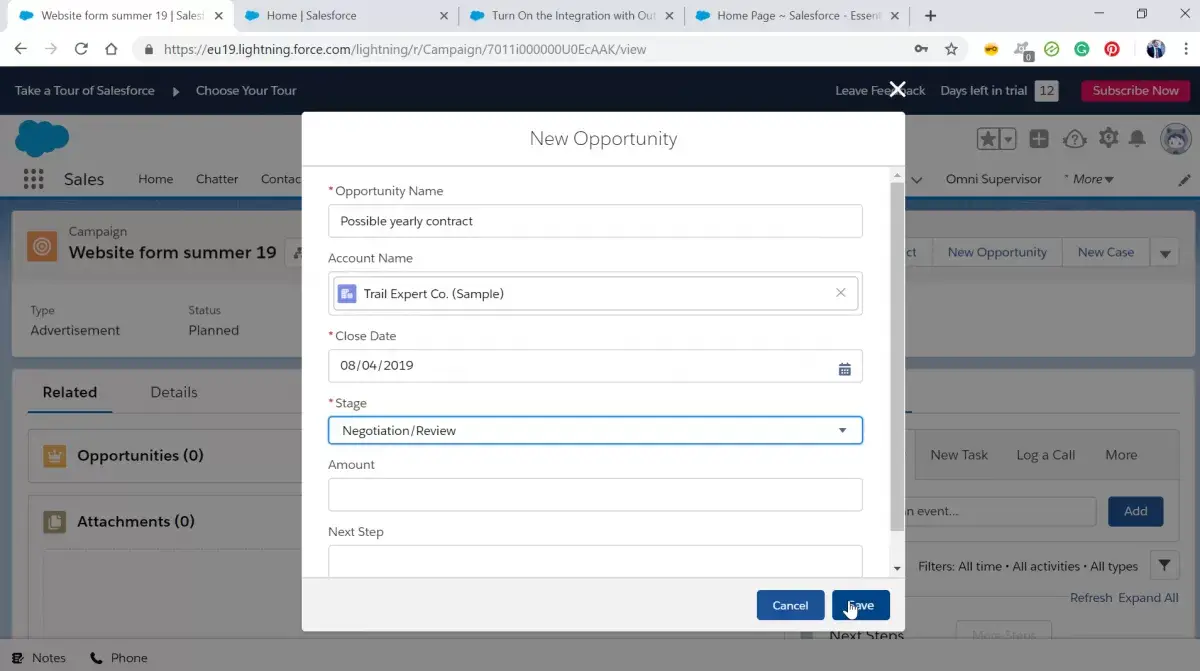Click the Expand All link
Image resolution: width=1200 pixels, height=671 pixels.
pyautogui.click(x=1148, y=598)
